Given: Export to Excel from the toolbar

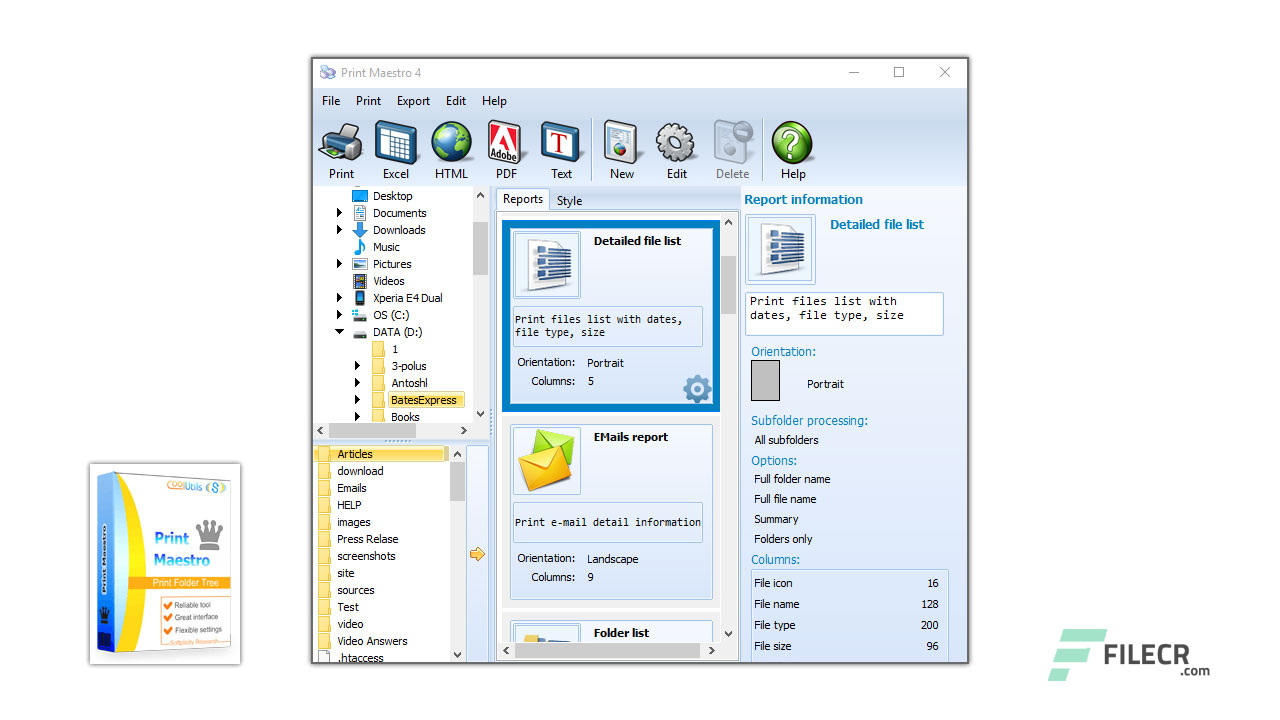Looking at the screenshot, I should (x=396, y=150).
